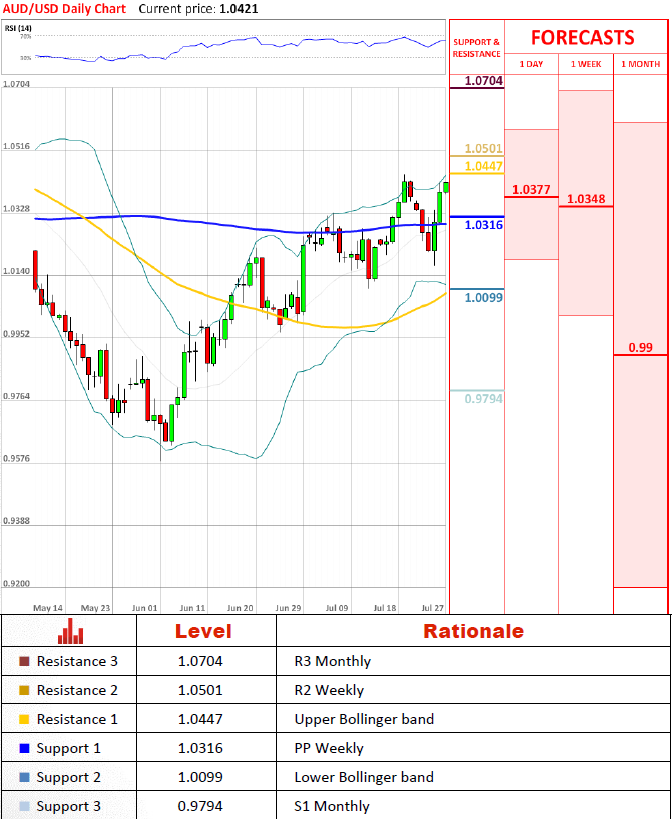Click the Support & Resistance header

[x=477, y=48]
